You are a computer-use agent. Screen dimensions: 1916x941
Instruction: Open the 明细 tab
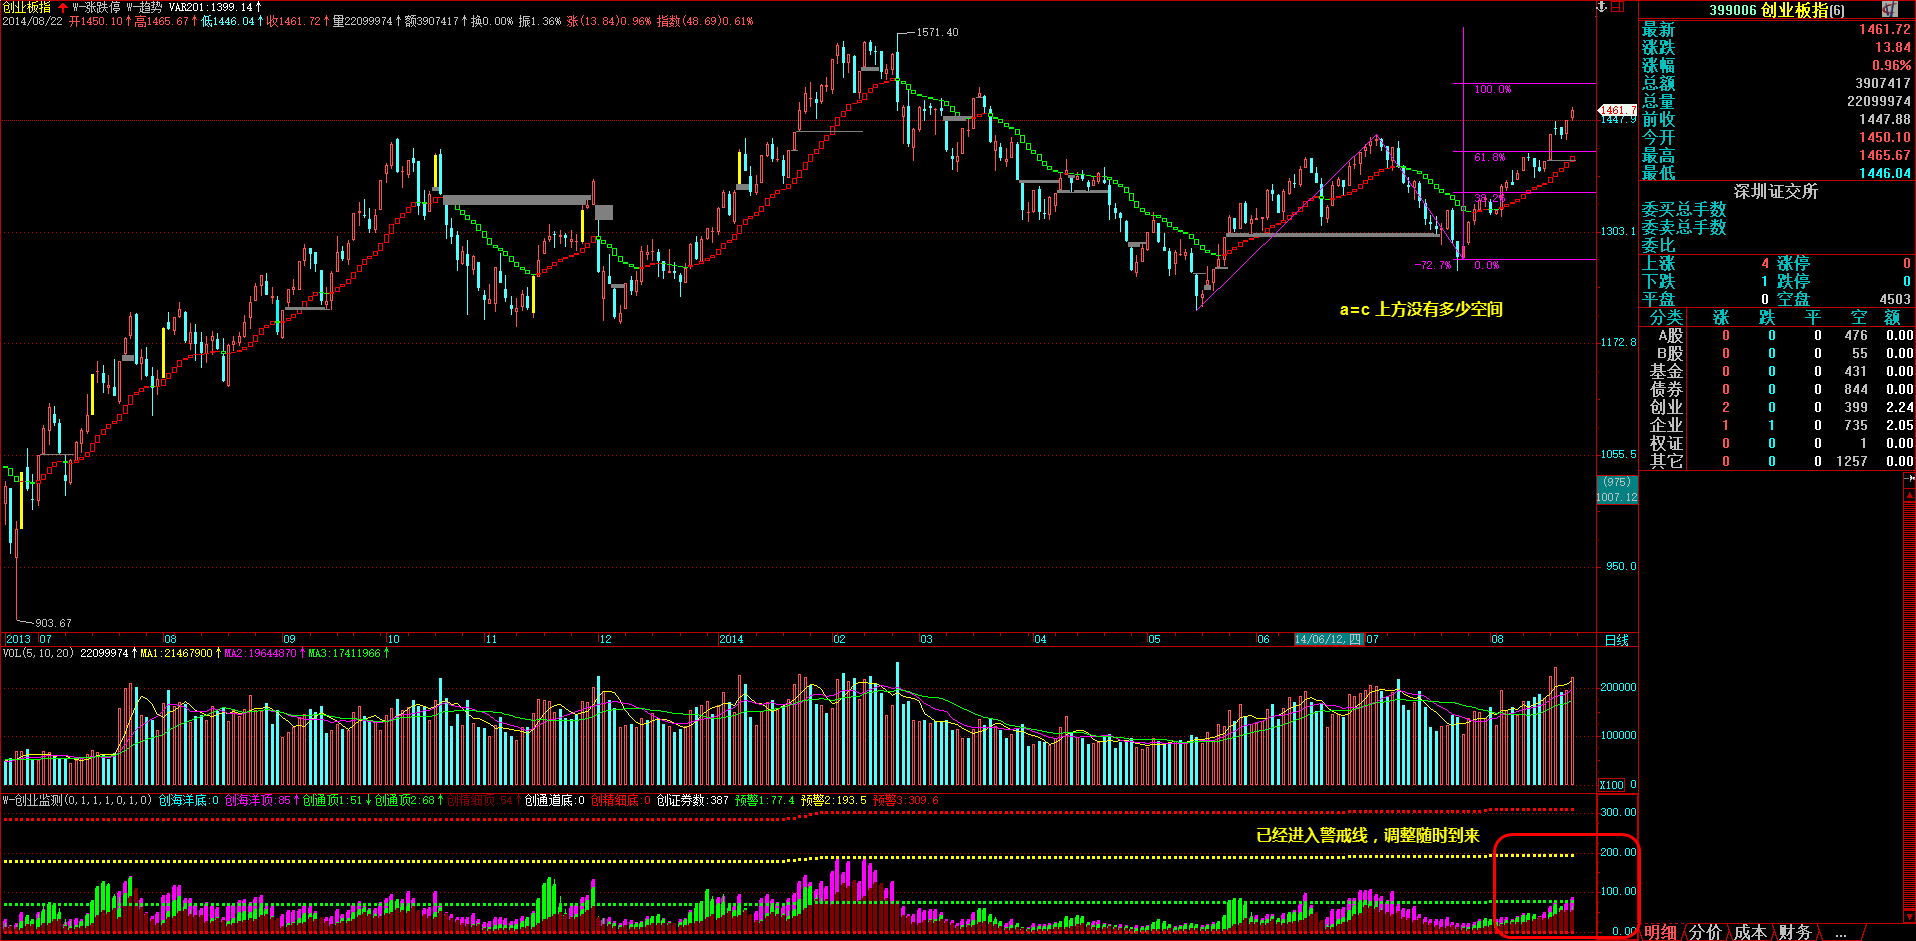pos(1660,932)
